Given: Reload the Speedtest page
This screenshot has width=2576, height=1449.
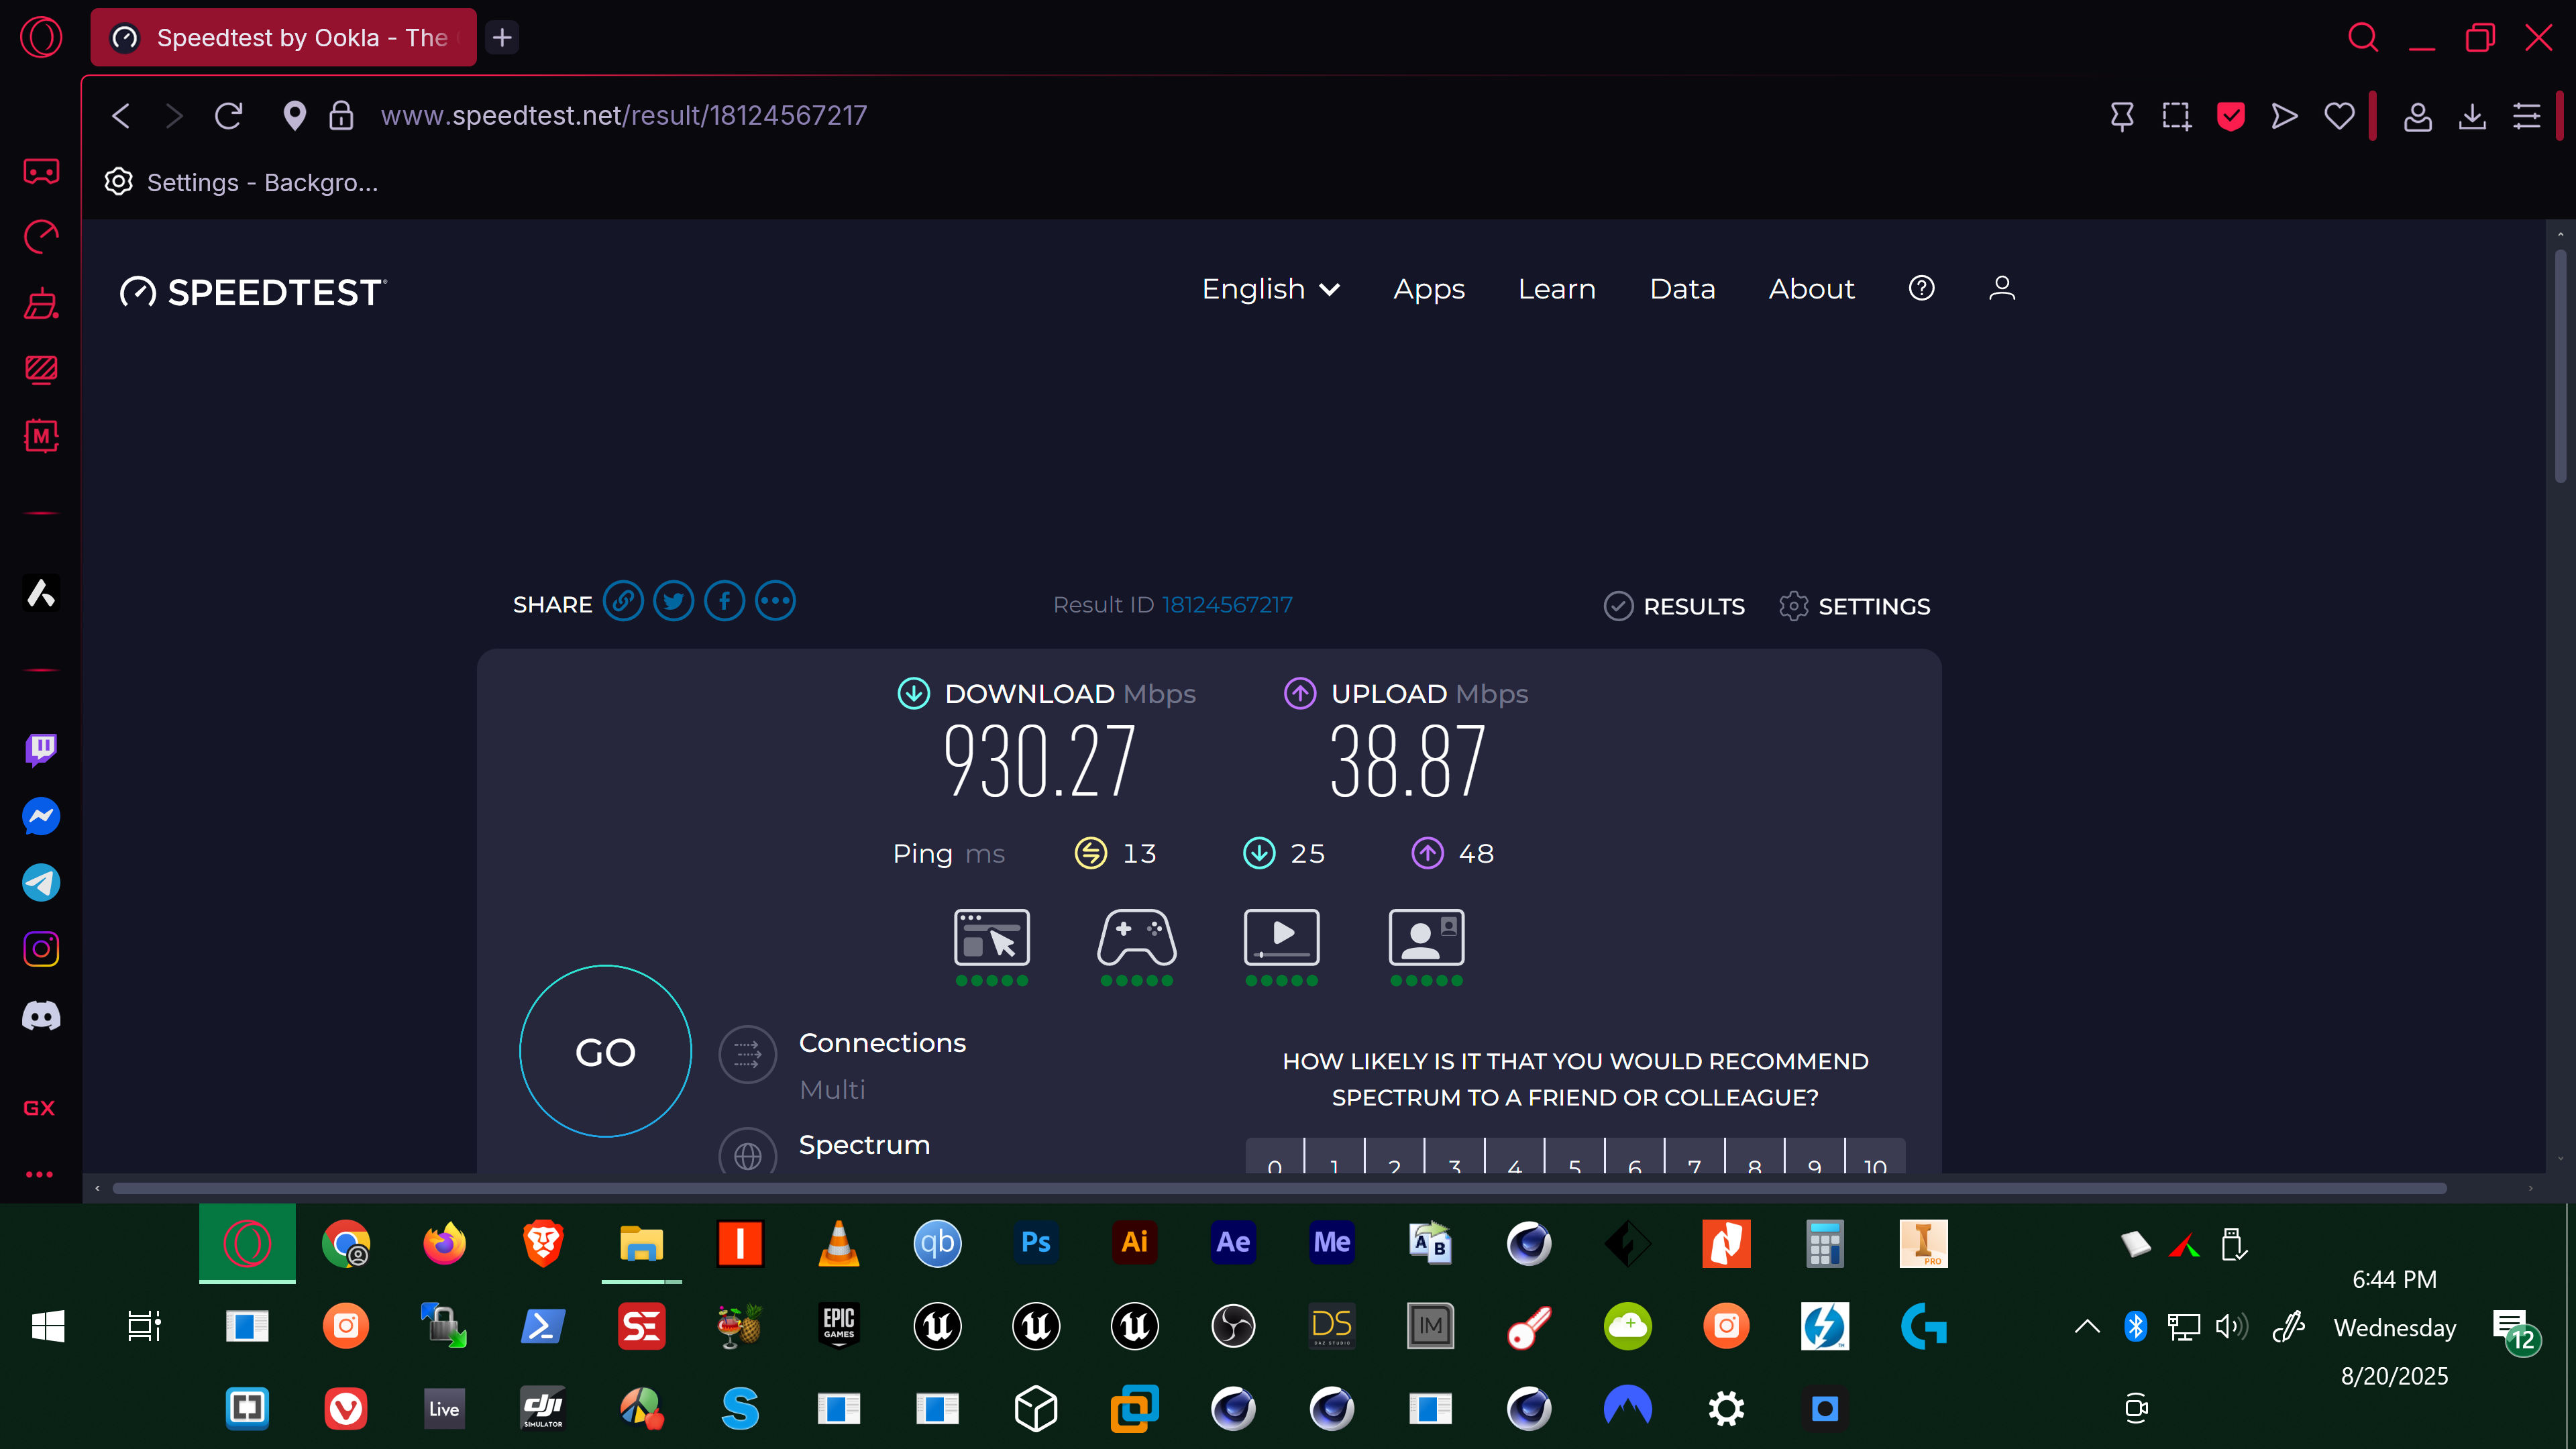Looking at the screenshot, I should click(x=229, y=116).
